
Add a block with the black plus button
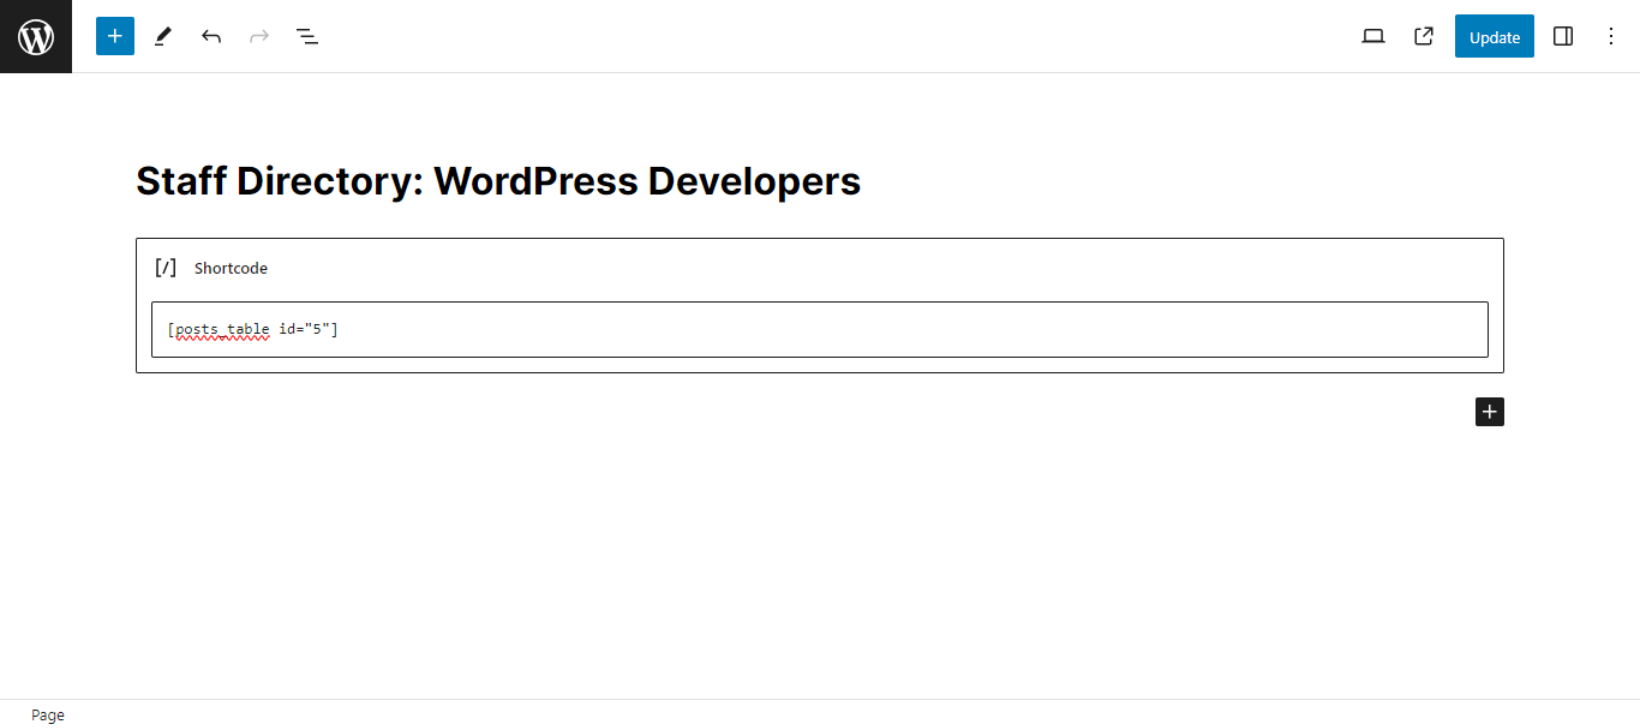pyautogui.click(x=1489, y=412)
